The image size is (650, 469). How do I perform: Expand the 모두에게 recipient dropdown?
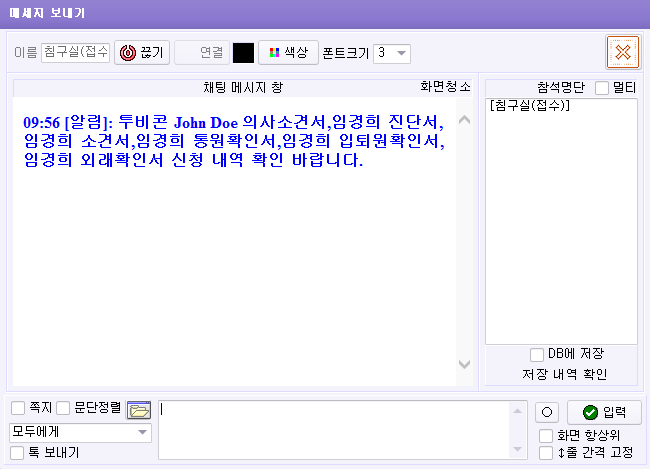pyautogui.click(x=80, y=432)
